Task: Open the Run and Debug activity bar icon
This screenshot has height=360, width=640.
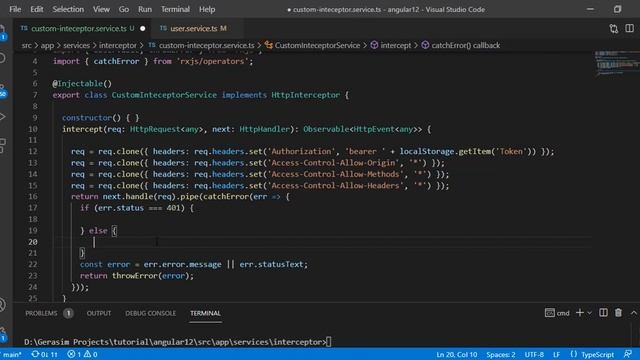Action: pyautogui.click(x=3, y=117)
